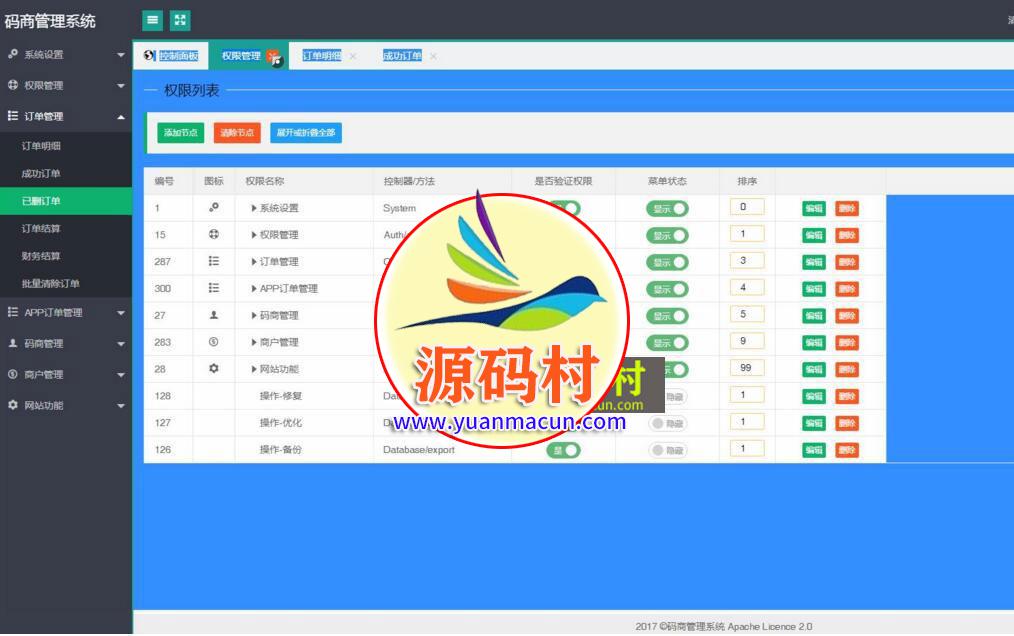This screenshot has height=636, width=1014.
Task: Expand the 系统设置 tree row
Action: click(254, 208)
